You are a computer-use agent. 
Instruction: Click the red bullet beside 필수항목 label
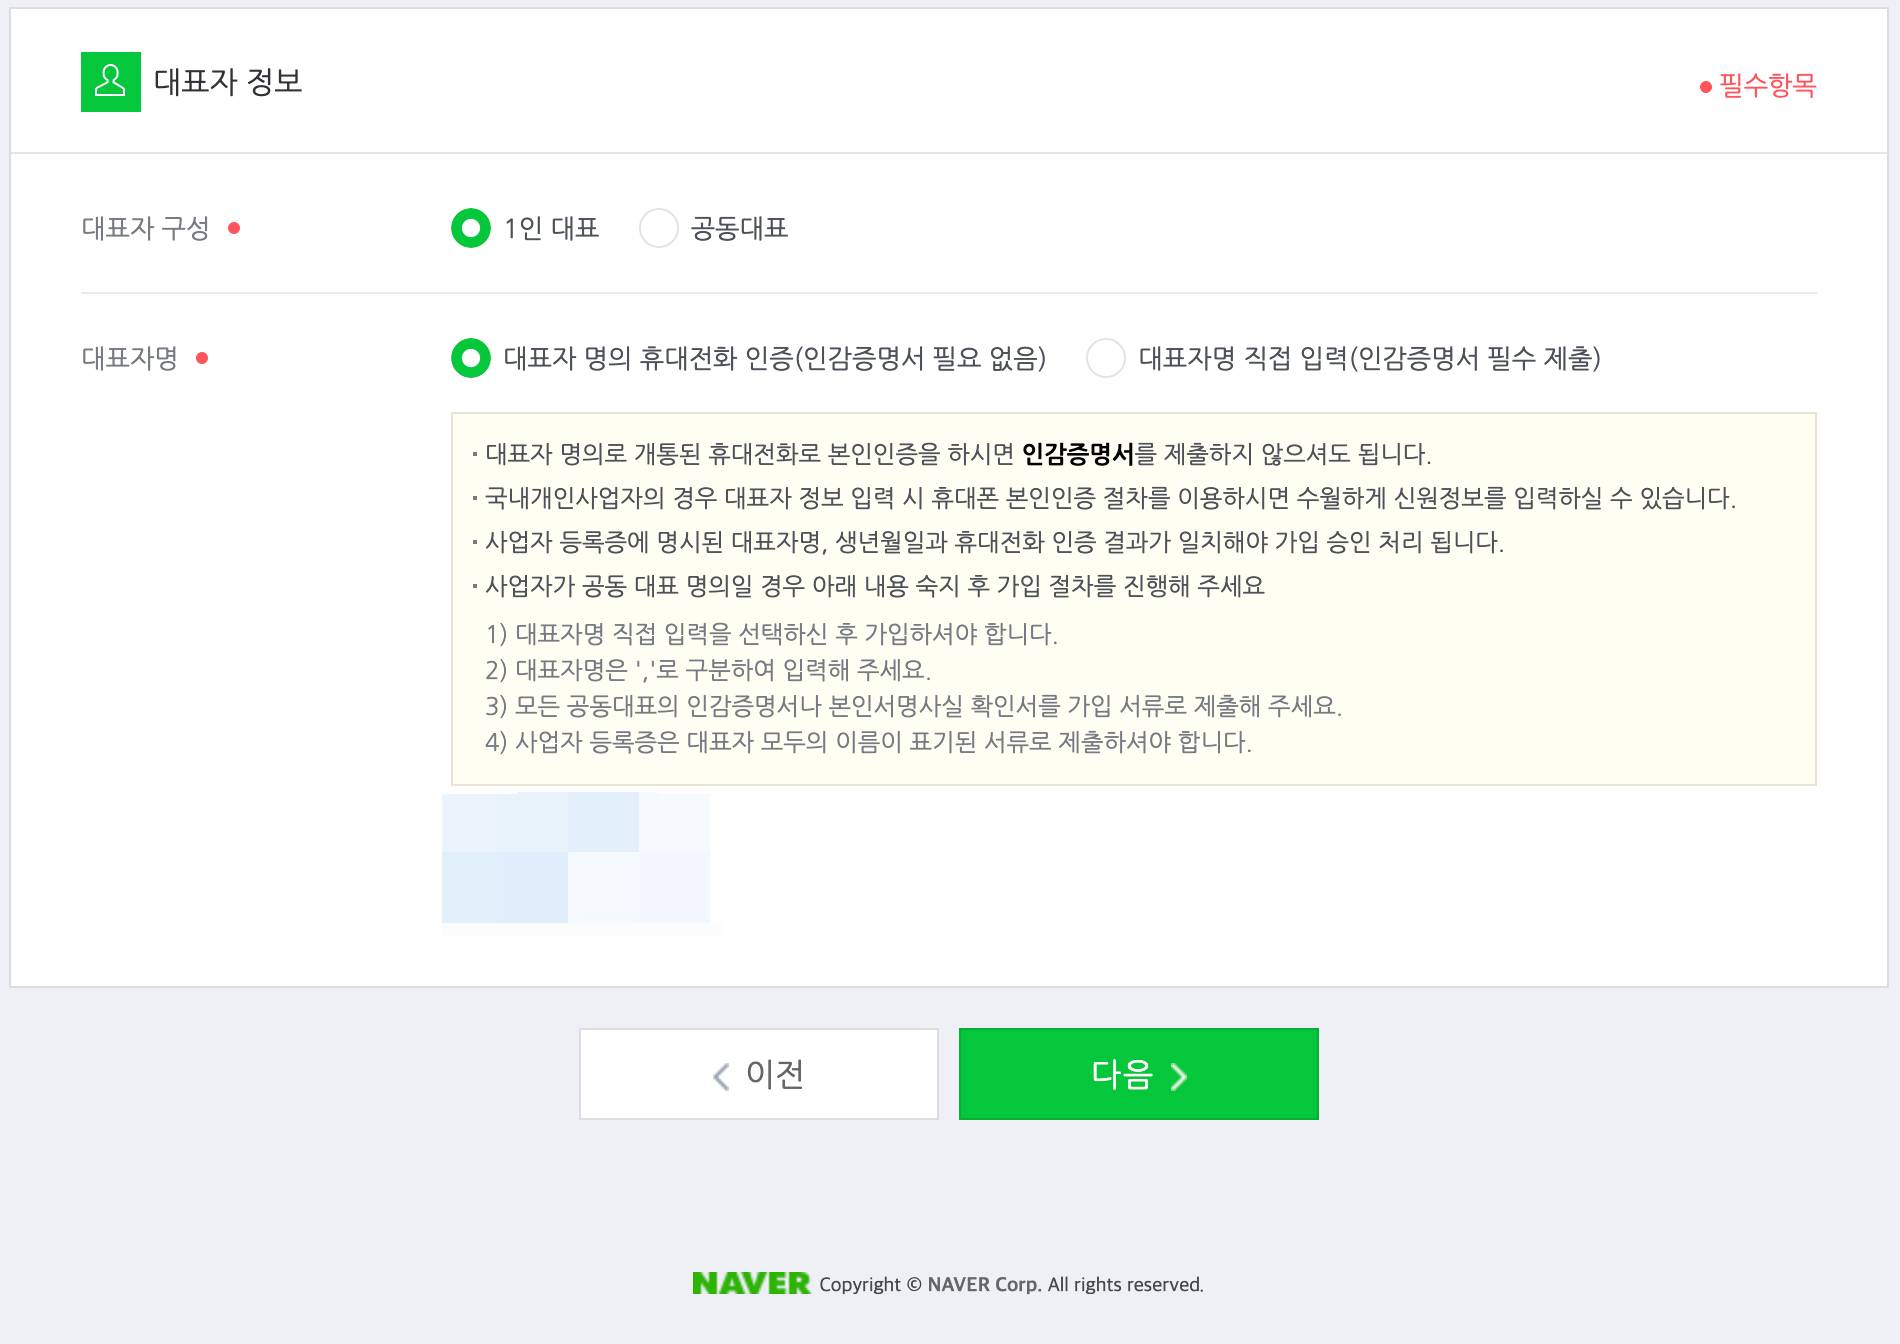tap(1704, 89)
